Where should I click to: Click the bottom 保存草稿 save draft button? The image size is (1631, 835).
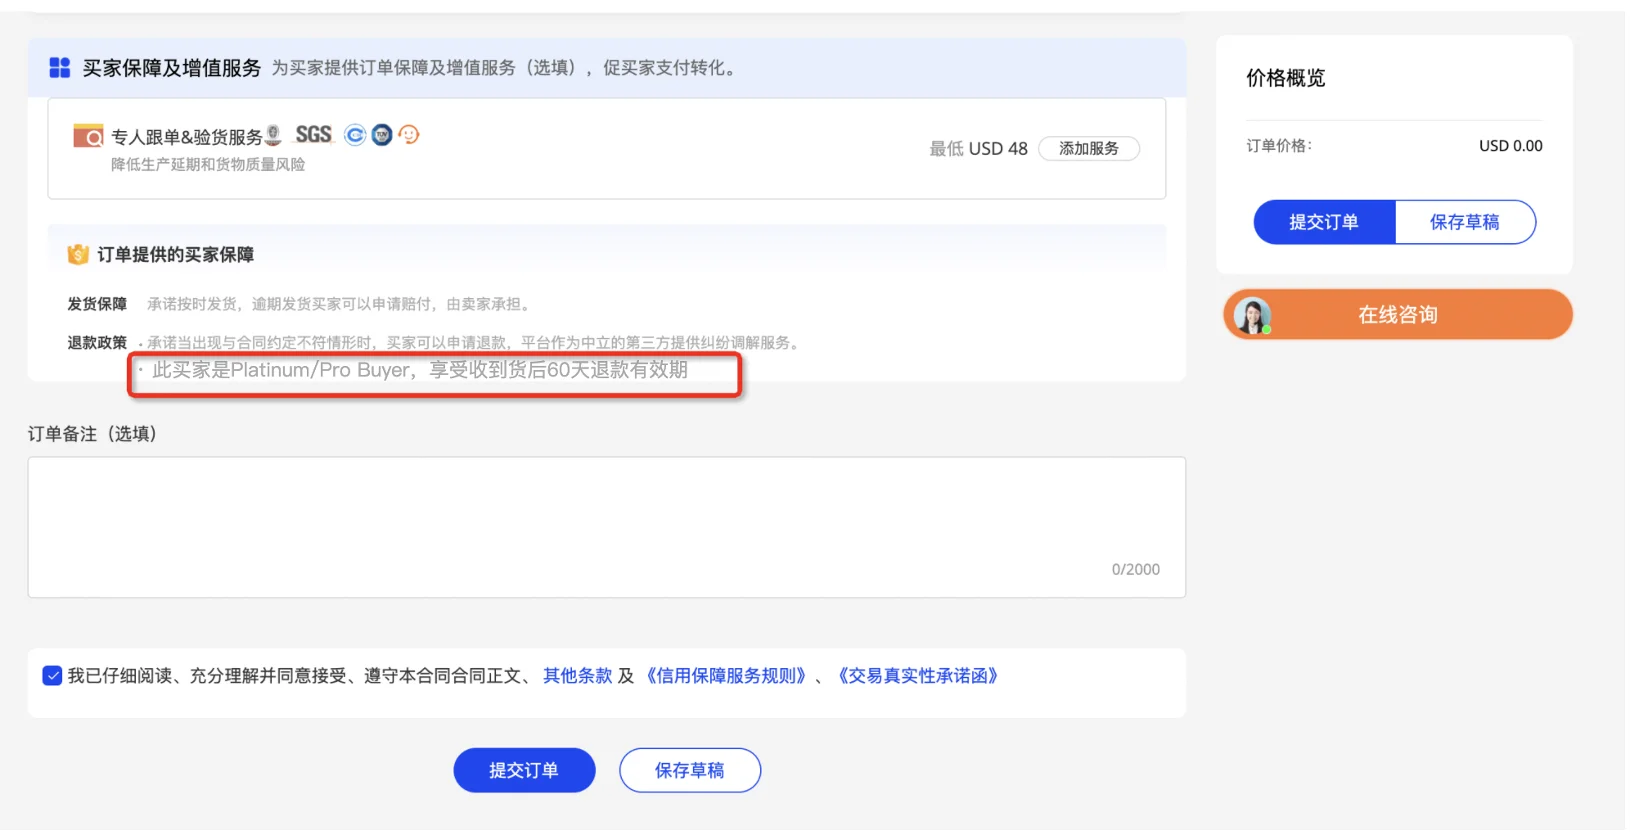[690, 771]
